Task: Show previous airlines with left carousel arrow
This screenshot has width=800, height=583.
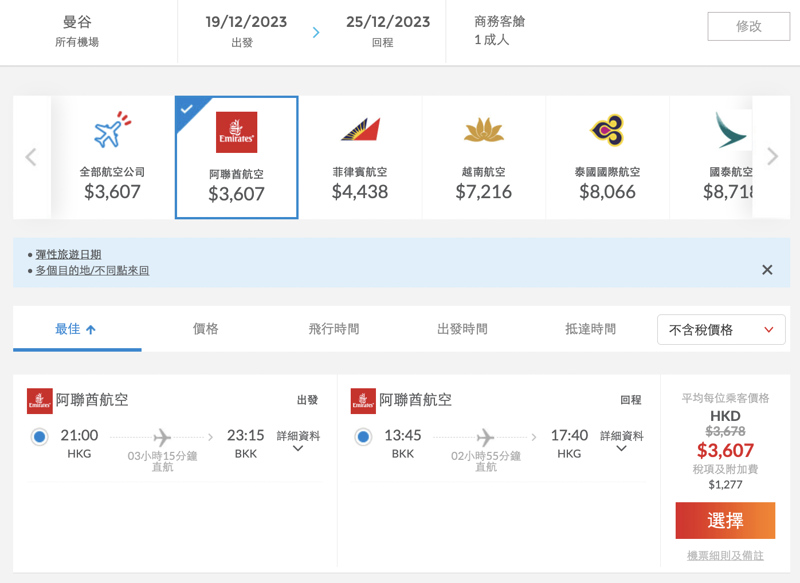Action: 31,157
